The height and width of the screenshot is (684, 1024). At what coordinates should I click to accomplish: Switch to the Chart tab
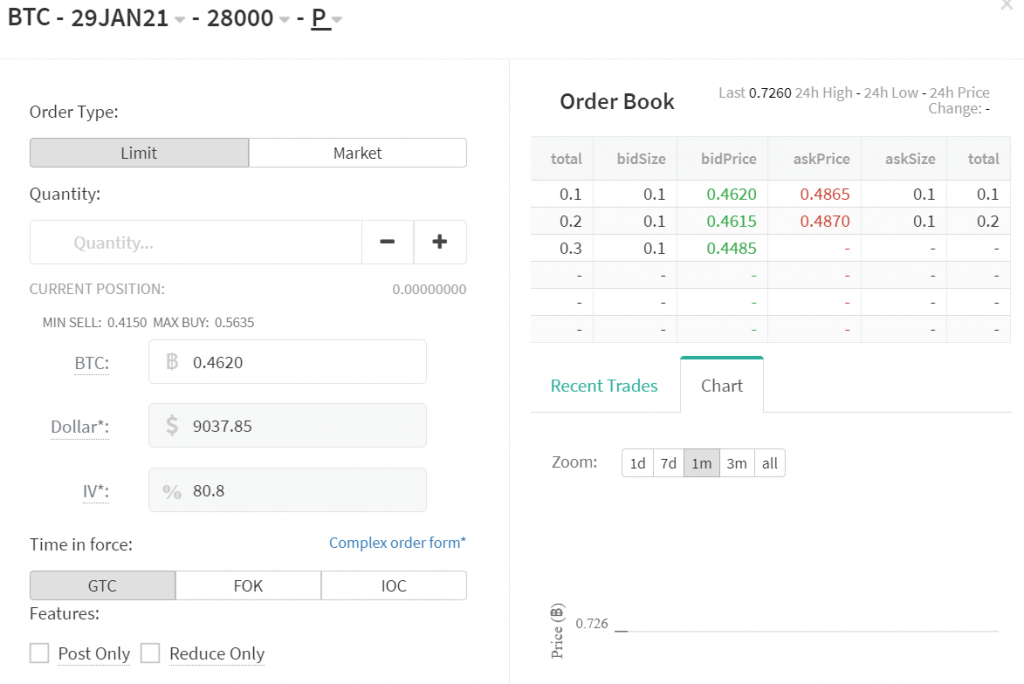(722, 385)
